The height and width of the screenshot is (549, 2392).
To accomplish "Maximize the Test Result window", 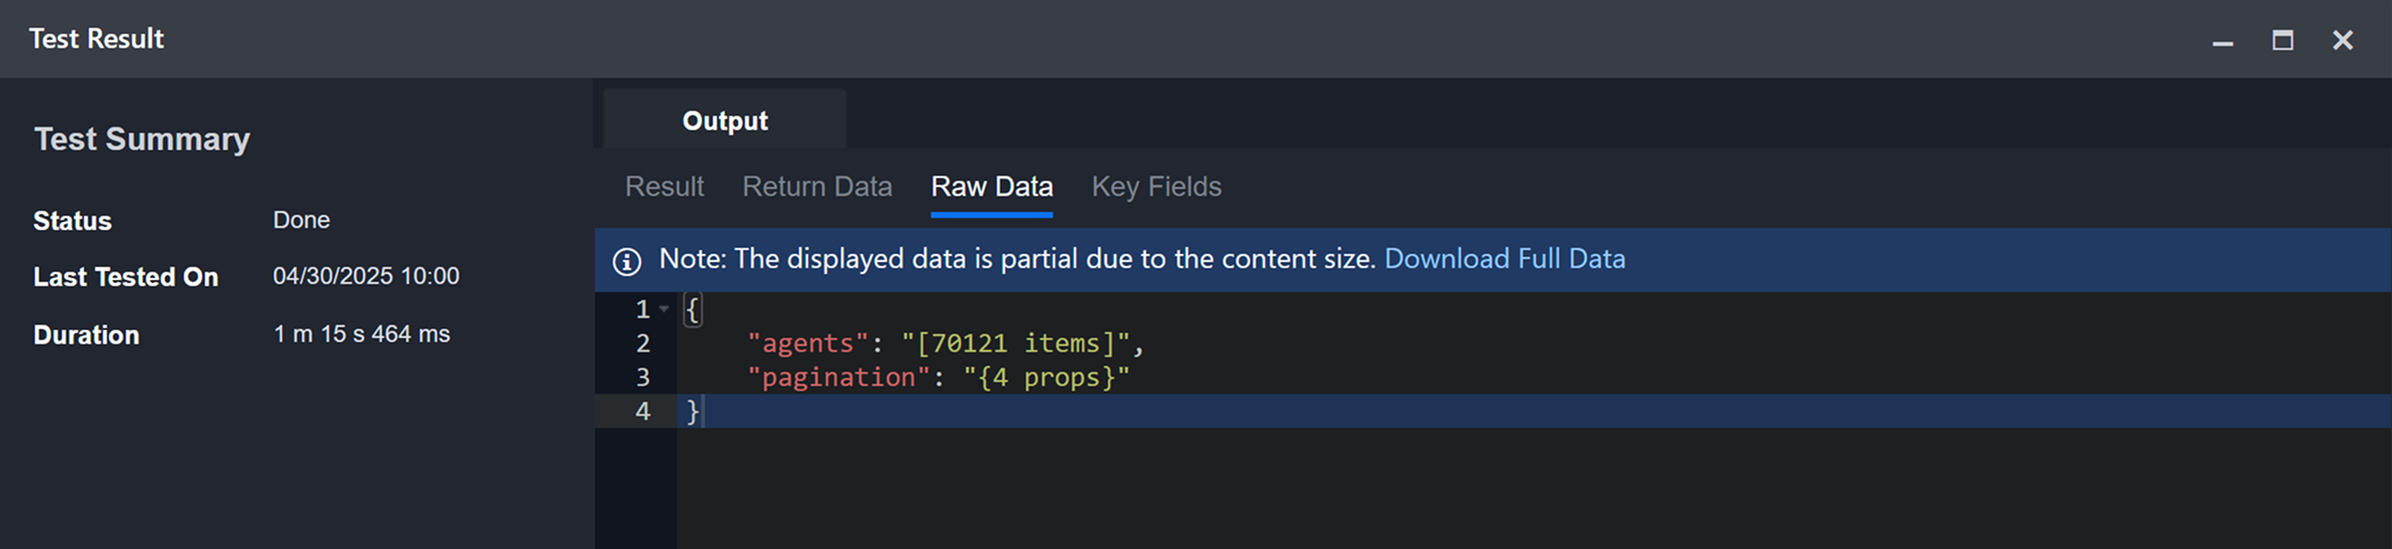I will (2282, 40).
